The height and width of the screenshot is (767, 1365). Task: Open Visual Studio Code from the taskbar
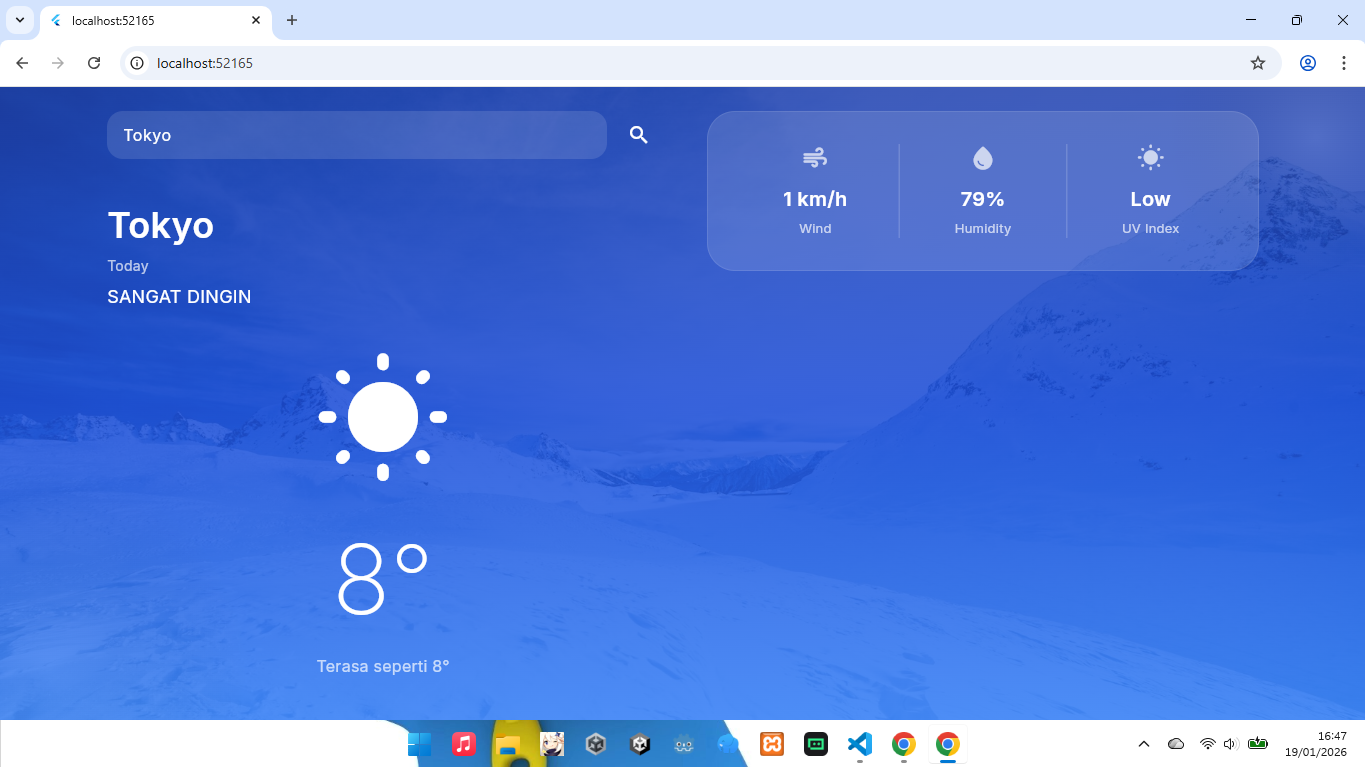pyautogui.click(x=859, y=744)
